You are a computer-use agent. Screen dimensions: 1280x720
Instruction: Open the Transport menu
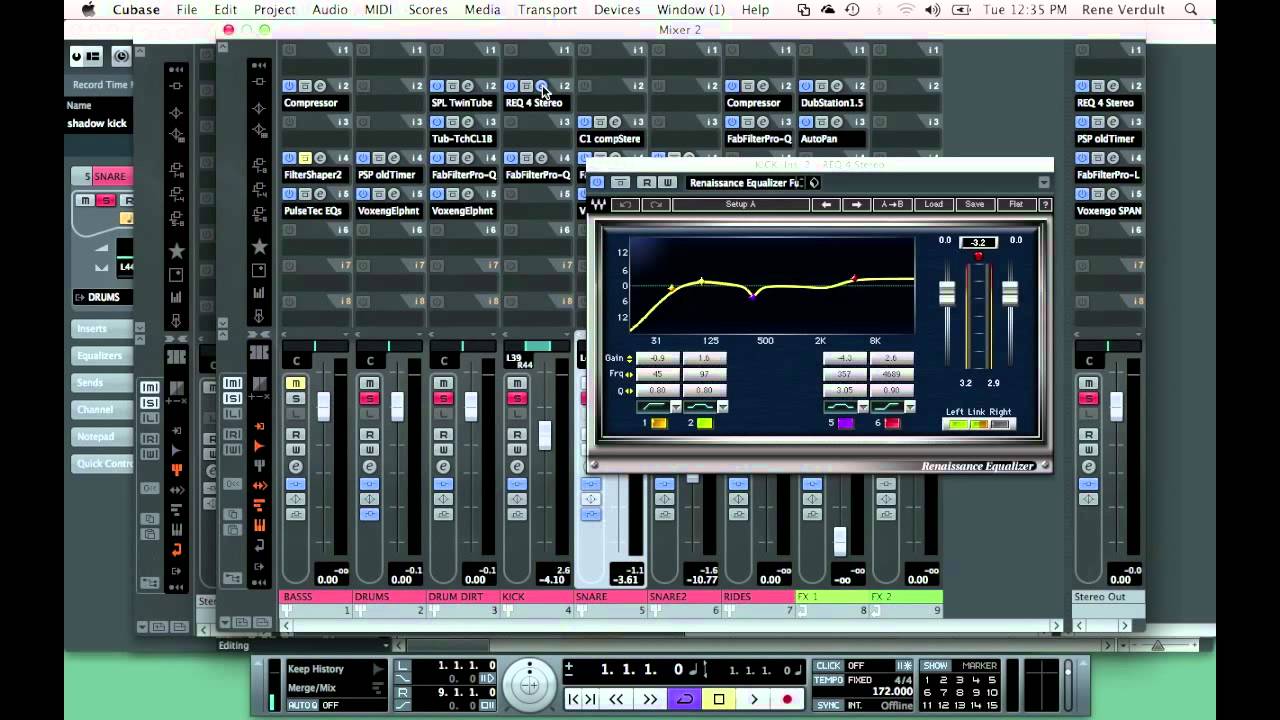coord(547,10)
